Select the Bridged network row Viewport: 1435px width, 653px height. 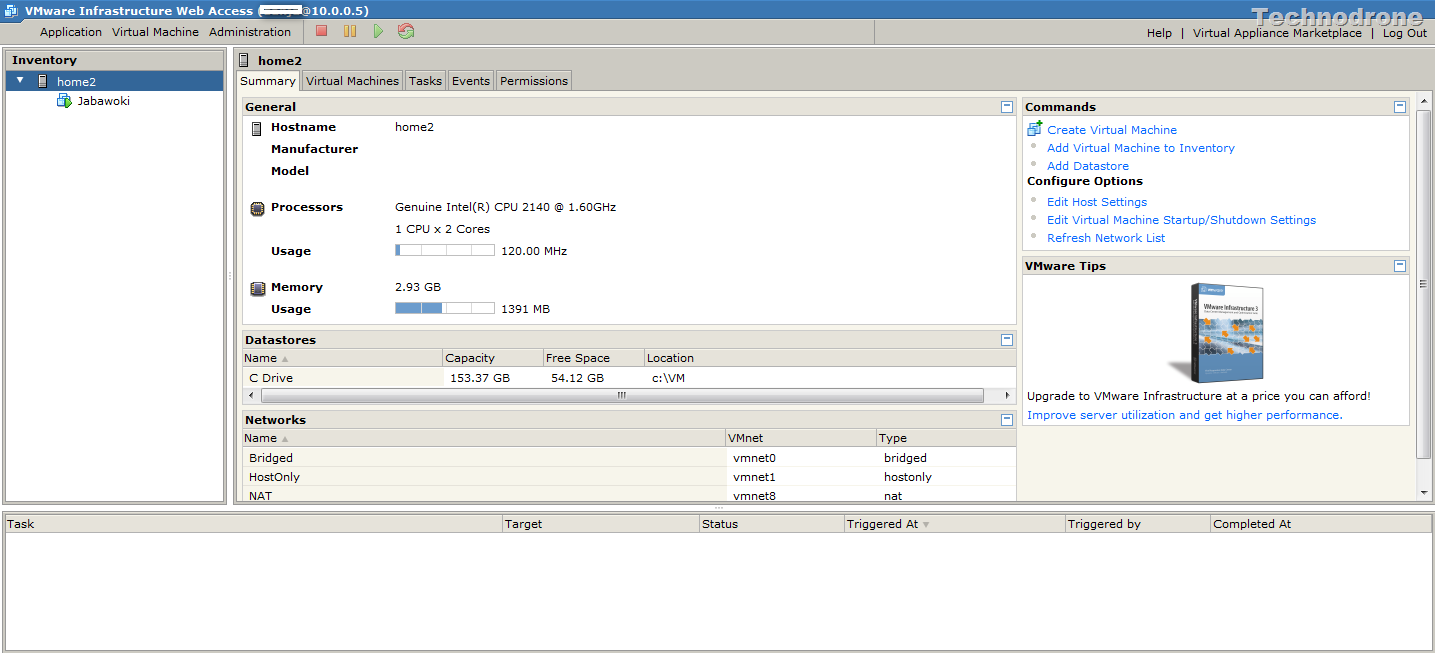coord(629,458)
